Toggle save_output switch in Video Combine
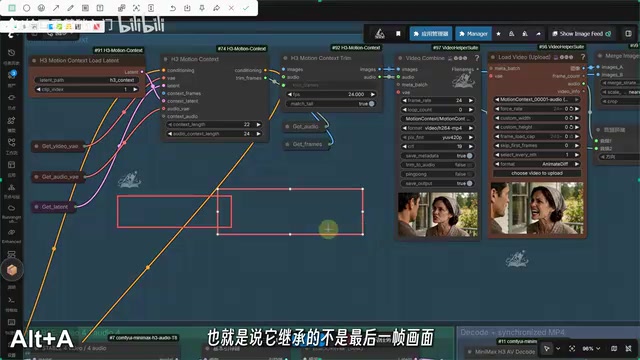The height and width of the screenshot is (360, 640). coord(469,183)
